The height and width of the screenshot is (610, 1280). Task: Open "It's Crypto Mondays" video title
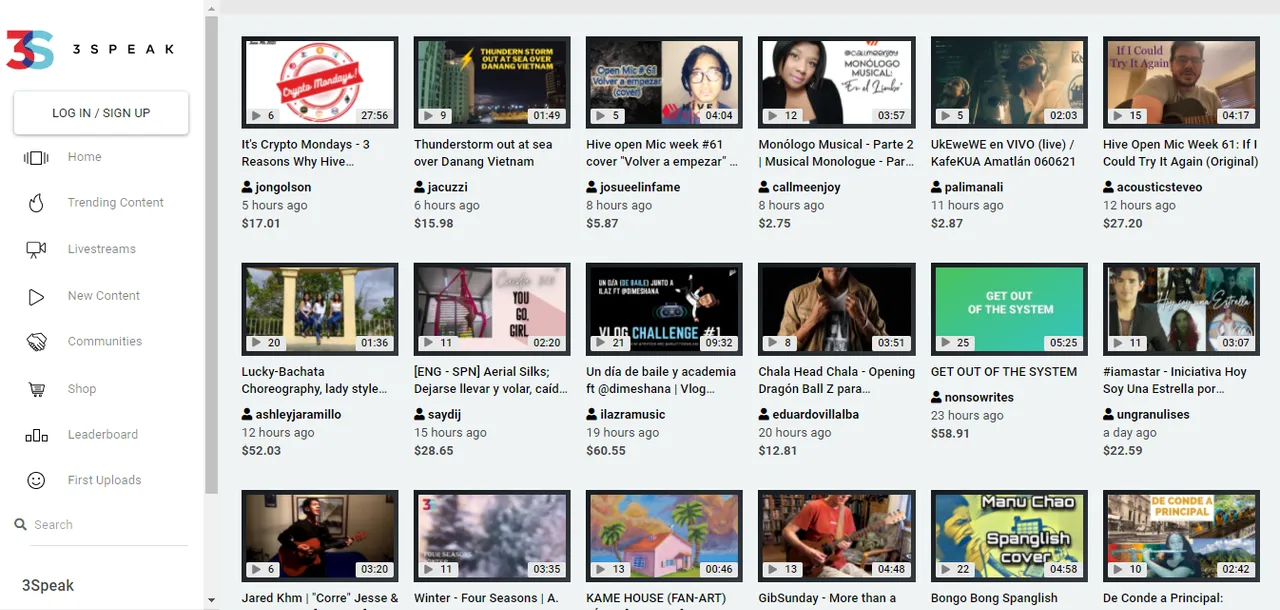(306, 153)
